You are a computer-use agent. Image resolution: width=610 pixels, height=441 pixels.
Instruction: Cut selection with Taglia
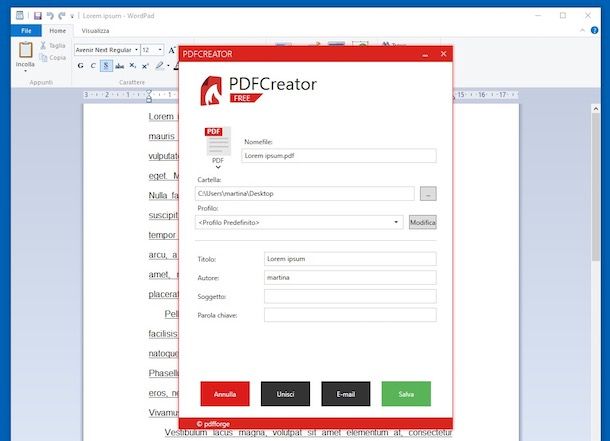click(x=53, y=46)
